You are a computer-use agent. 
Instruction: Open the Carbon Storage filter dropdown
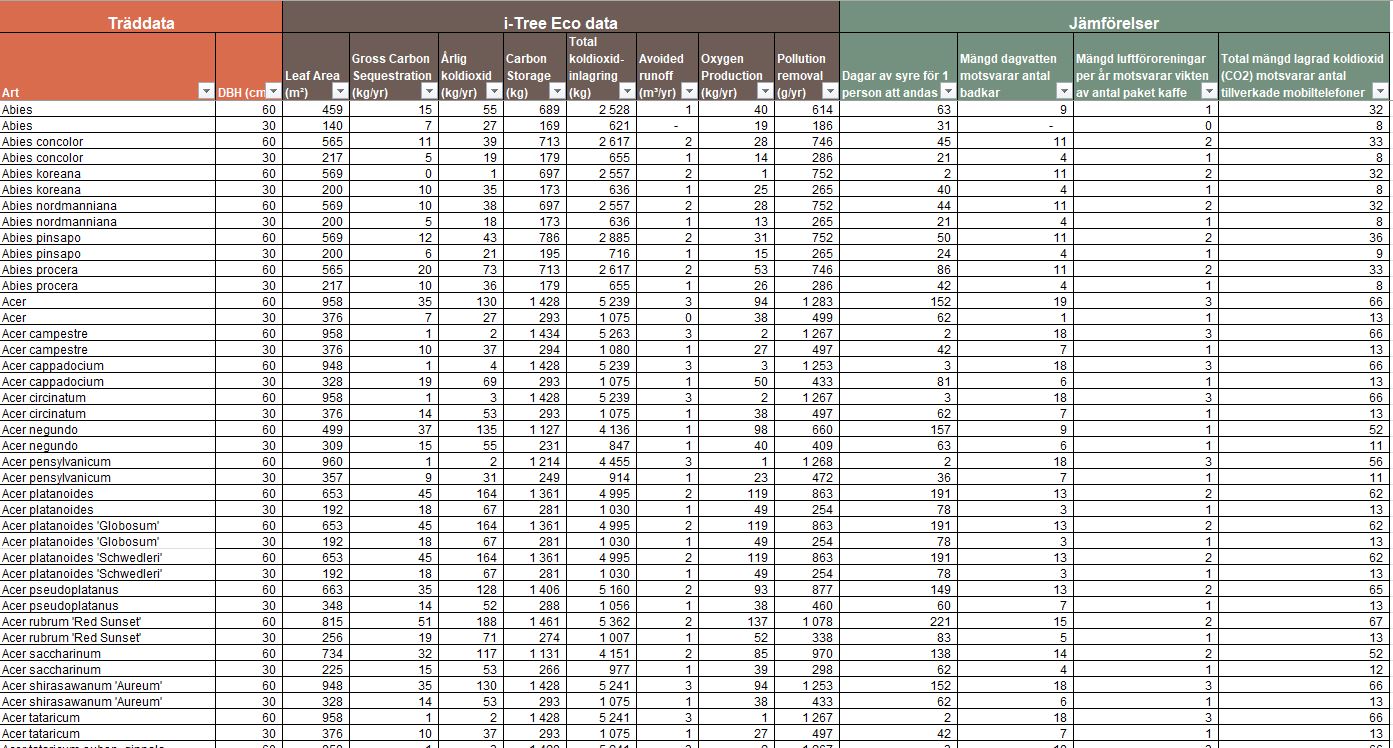558,92
